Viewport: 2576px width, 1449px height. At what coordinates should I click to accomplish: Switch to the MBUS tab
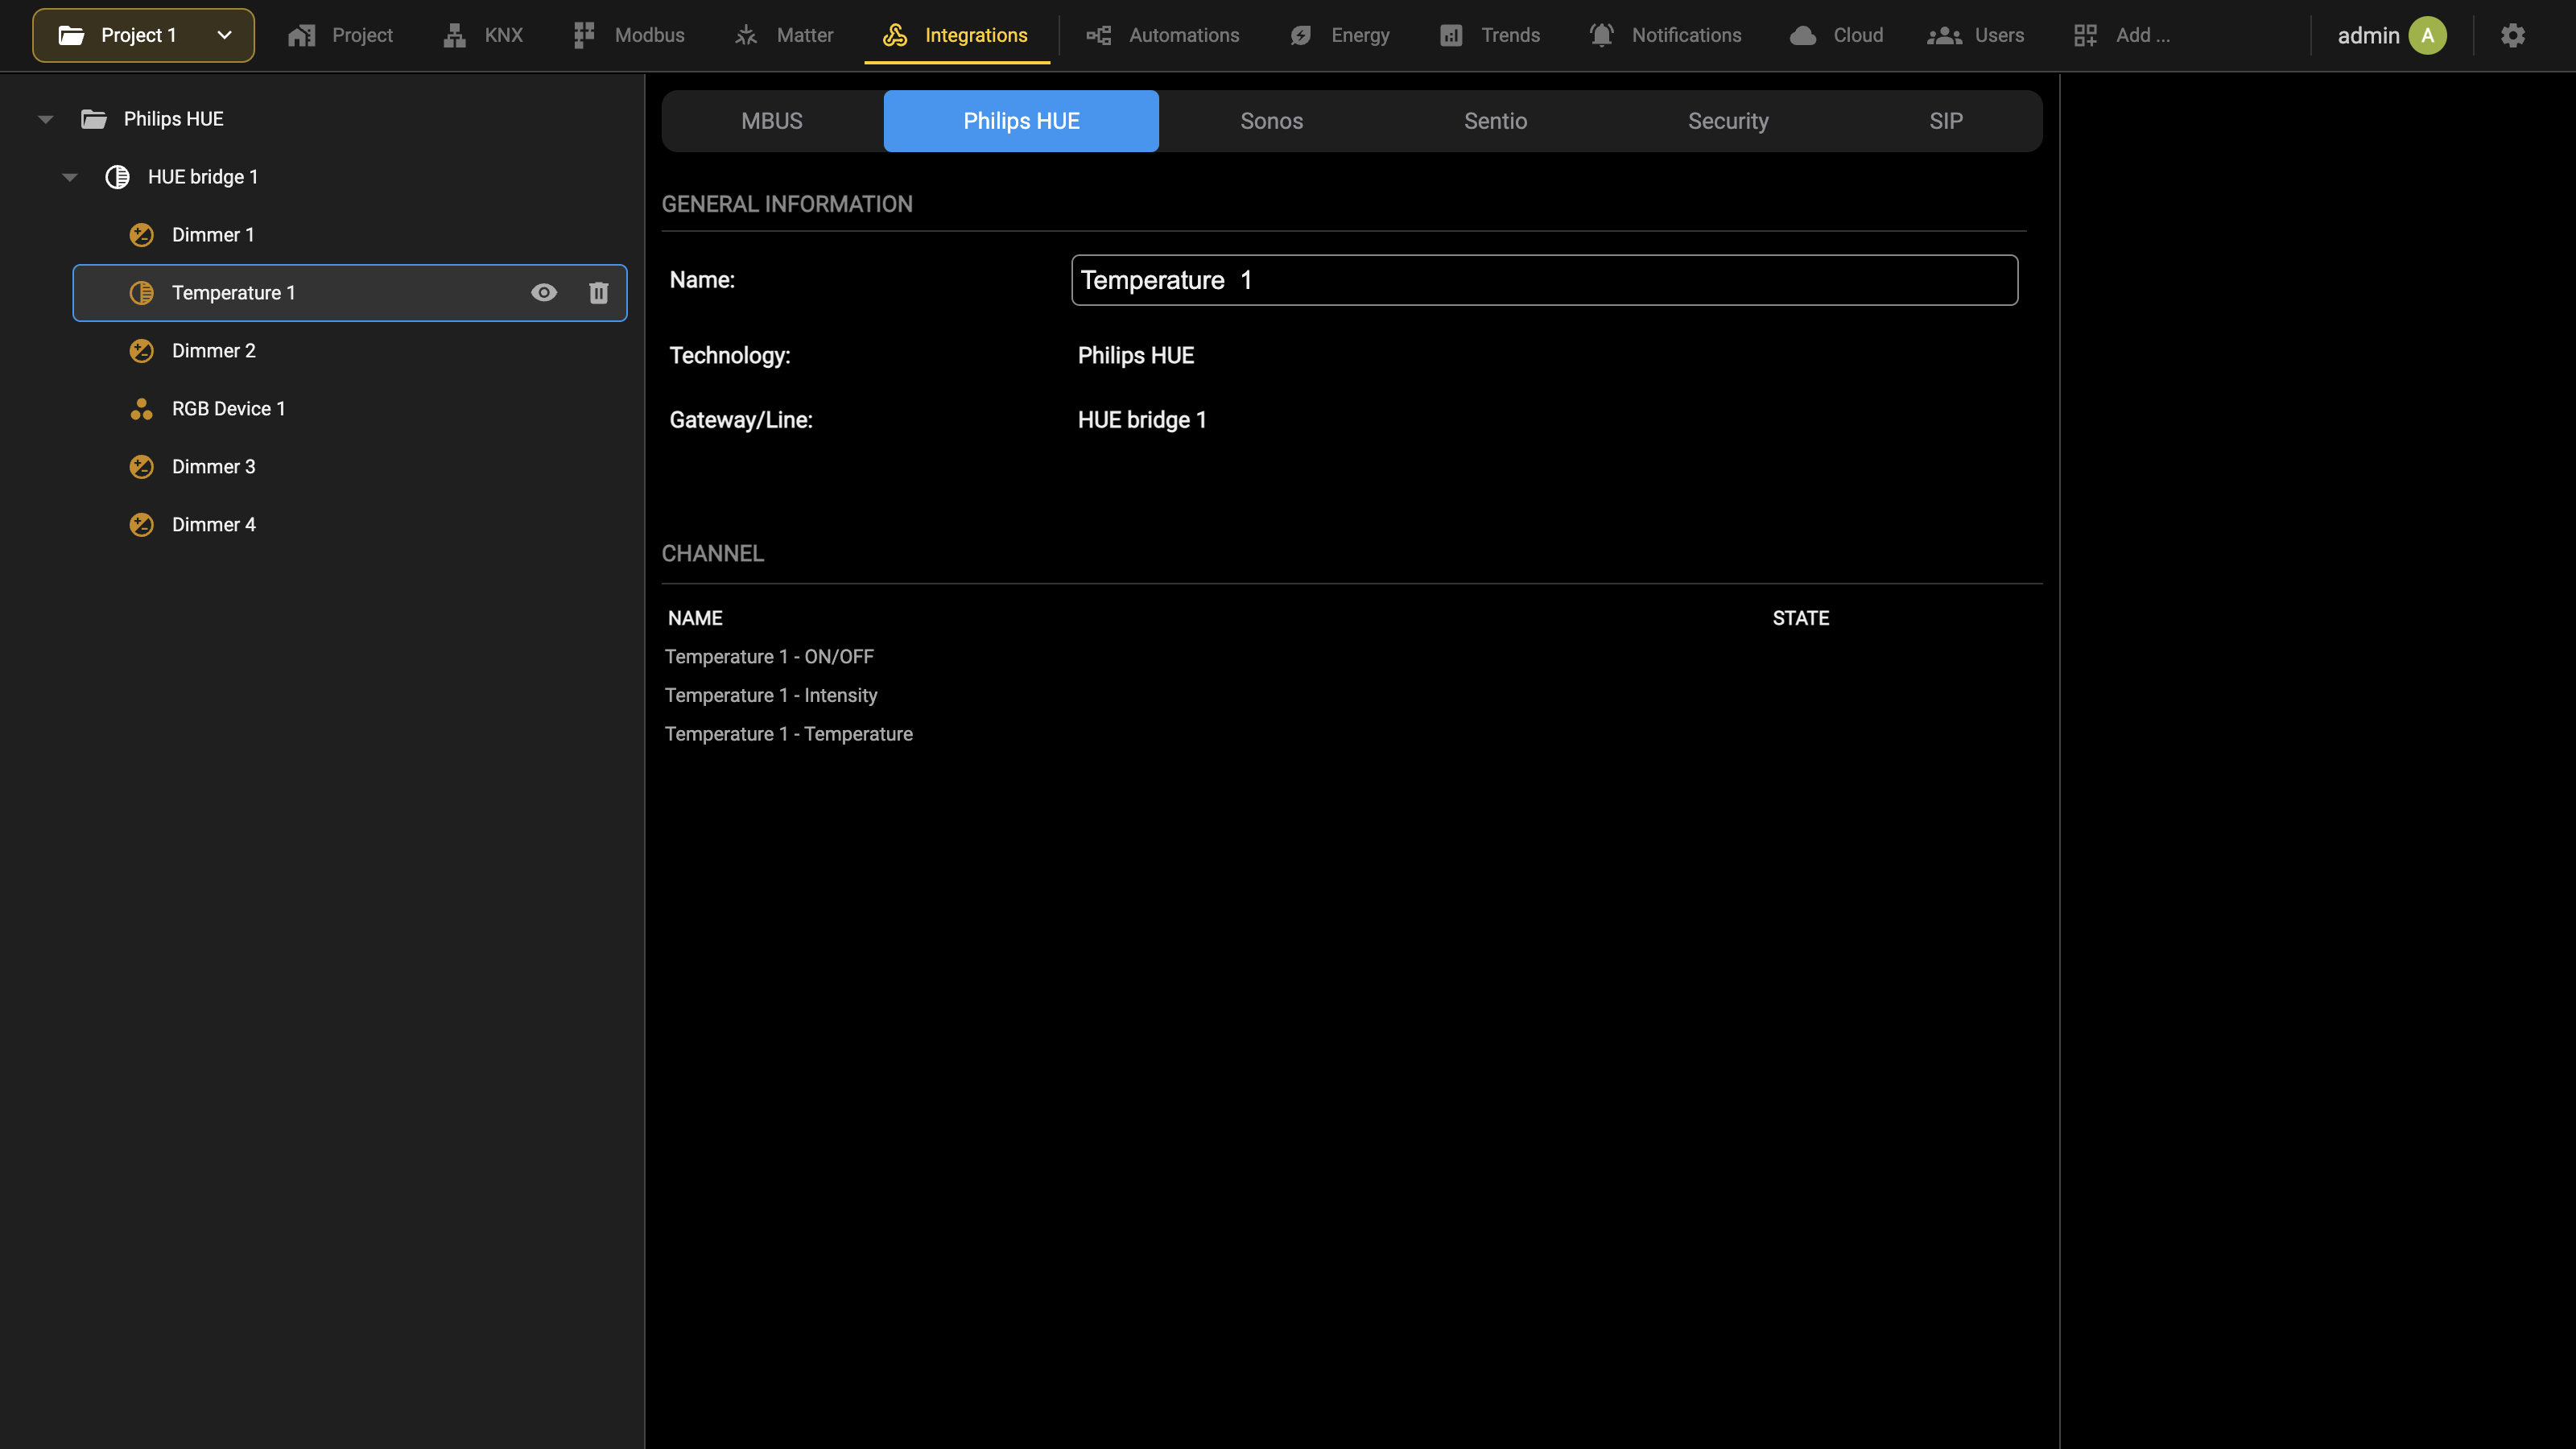coord(772,121)
